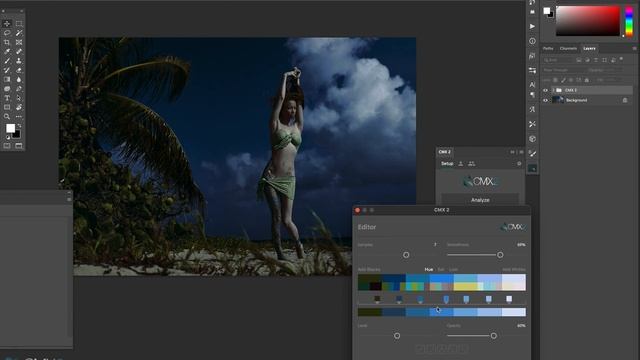Select the Hand tool
The height and width of the screenshot is (360, 640).
click(x=19, y=107)
